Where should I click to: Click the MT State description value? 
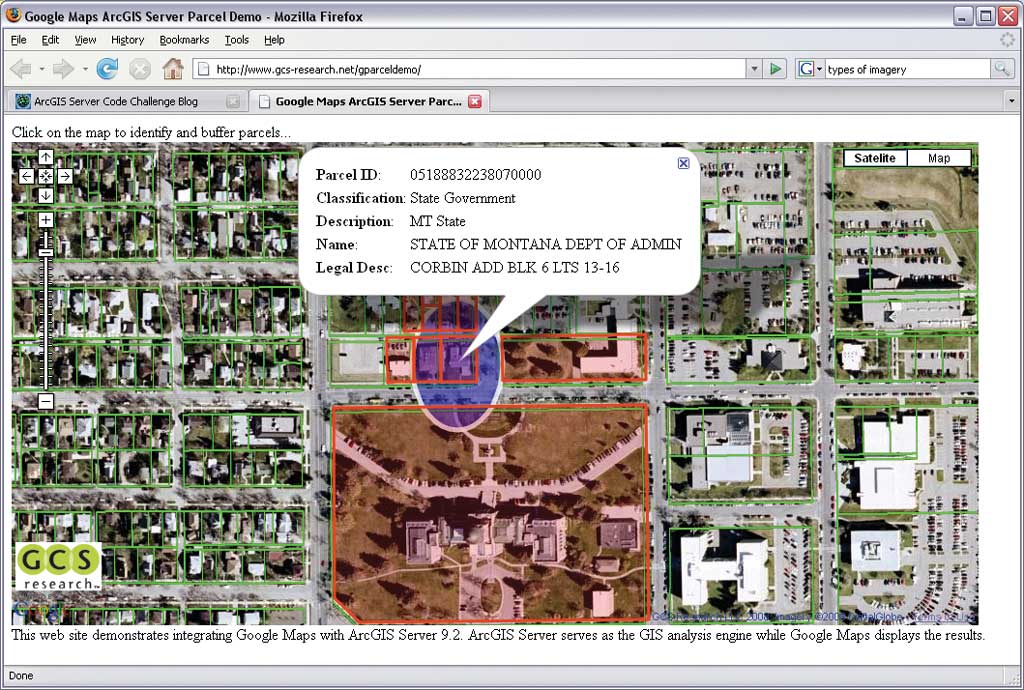coord(438,221)
